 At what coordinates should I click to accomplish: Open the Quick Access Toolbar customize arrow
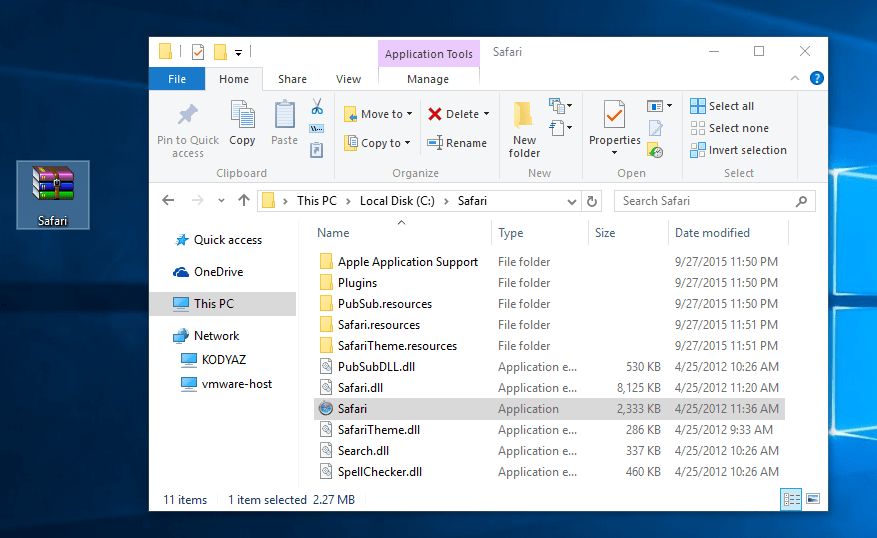coord(238,53)
